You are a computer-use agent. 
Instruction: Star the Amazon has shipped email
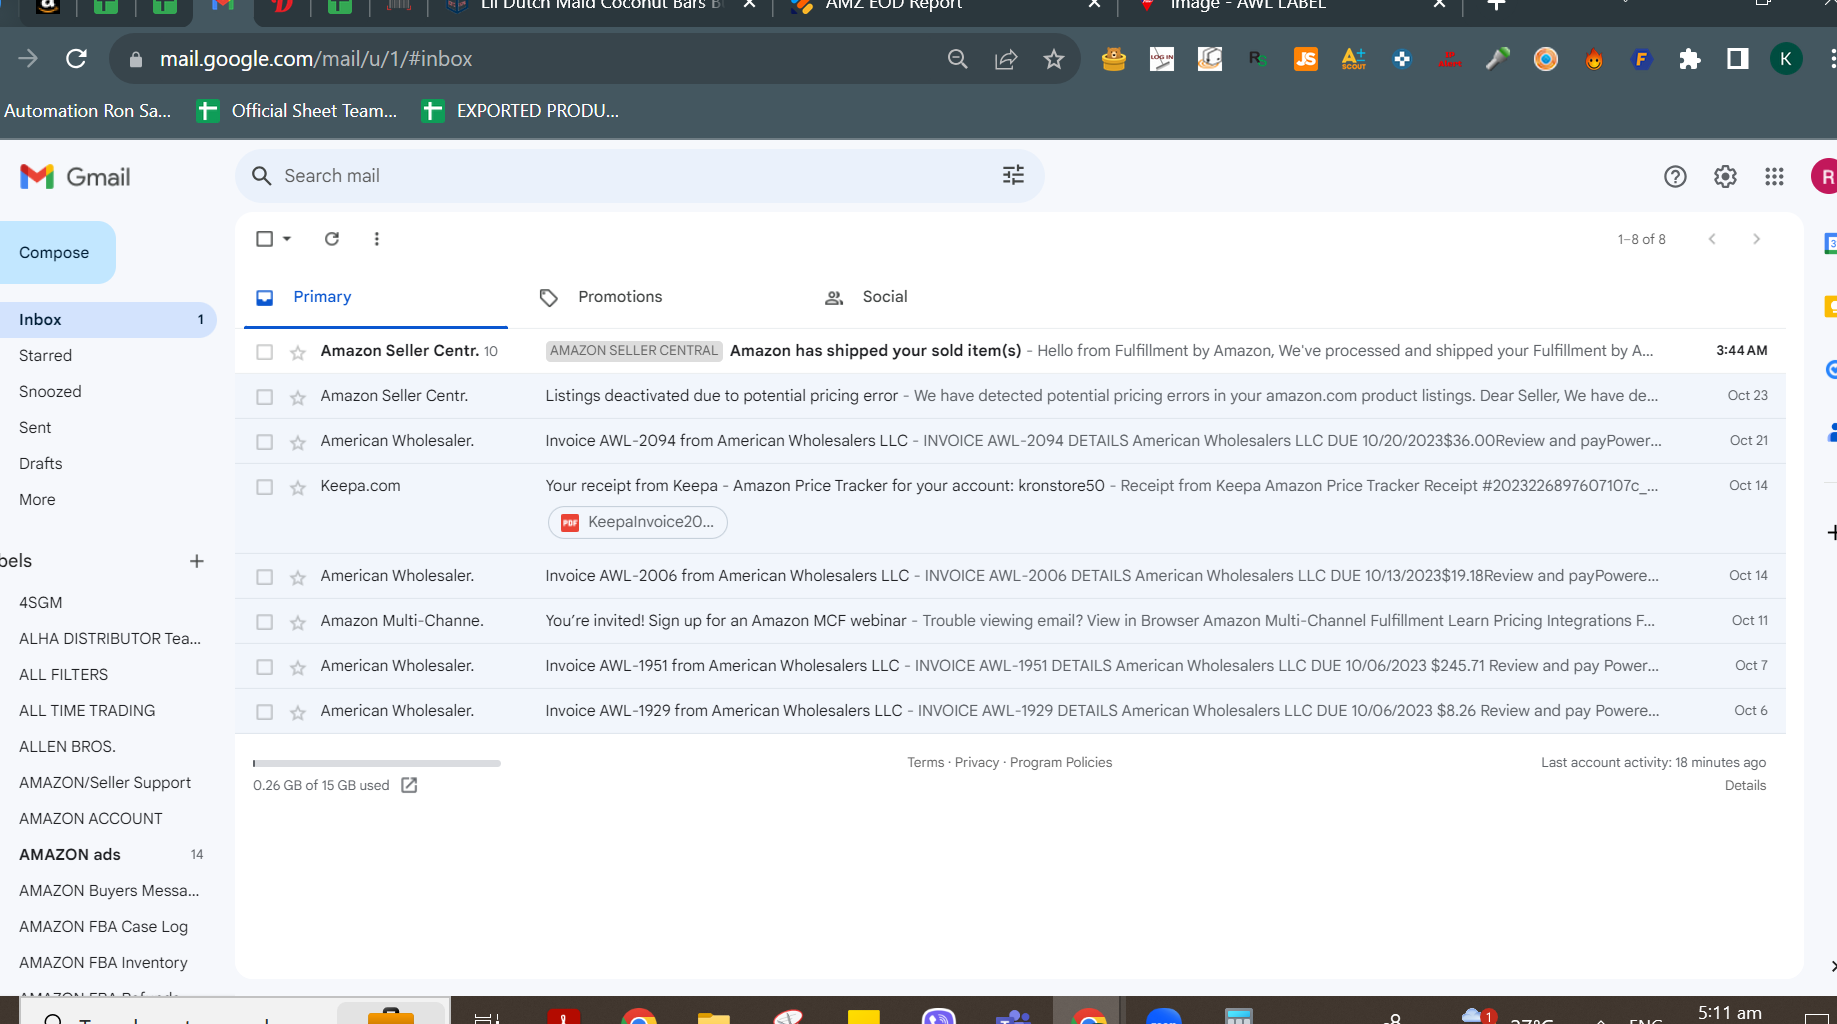click(298, 352)
